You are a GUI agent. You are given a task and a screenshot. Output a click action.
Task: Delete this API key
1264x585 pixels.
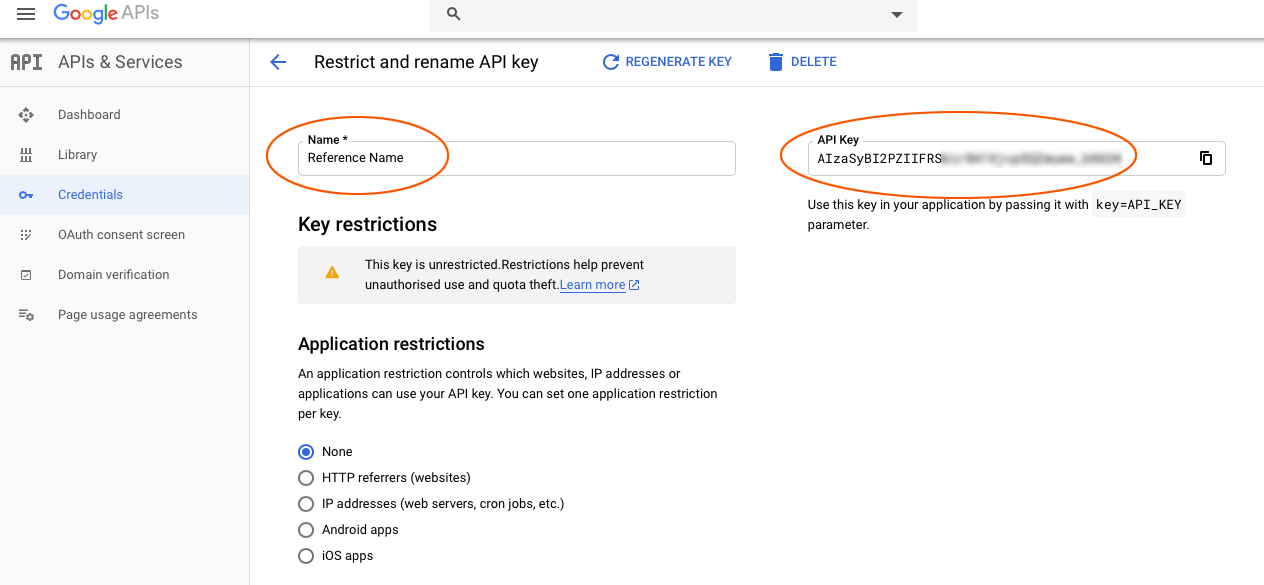802,62
